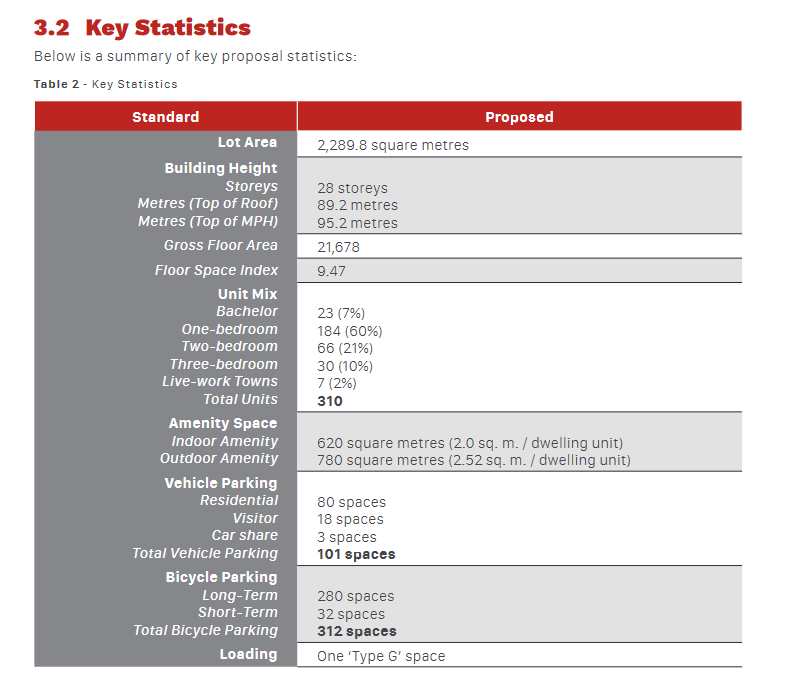The height and width of the screenshot is (688, 790).
Task: Click the bold '101 spaces' value
Action: [356, 555]
